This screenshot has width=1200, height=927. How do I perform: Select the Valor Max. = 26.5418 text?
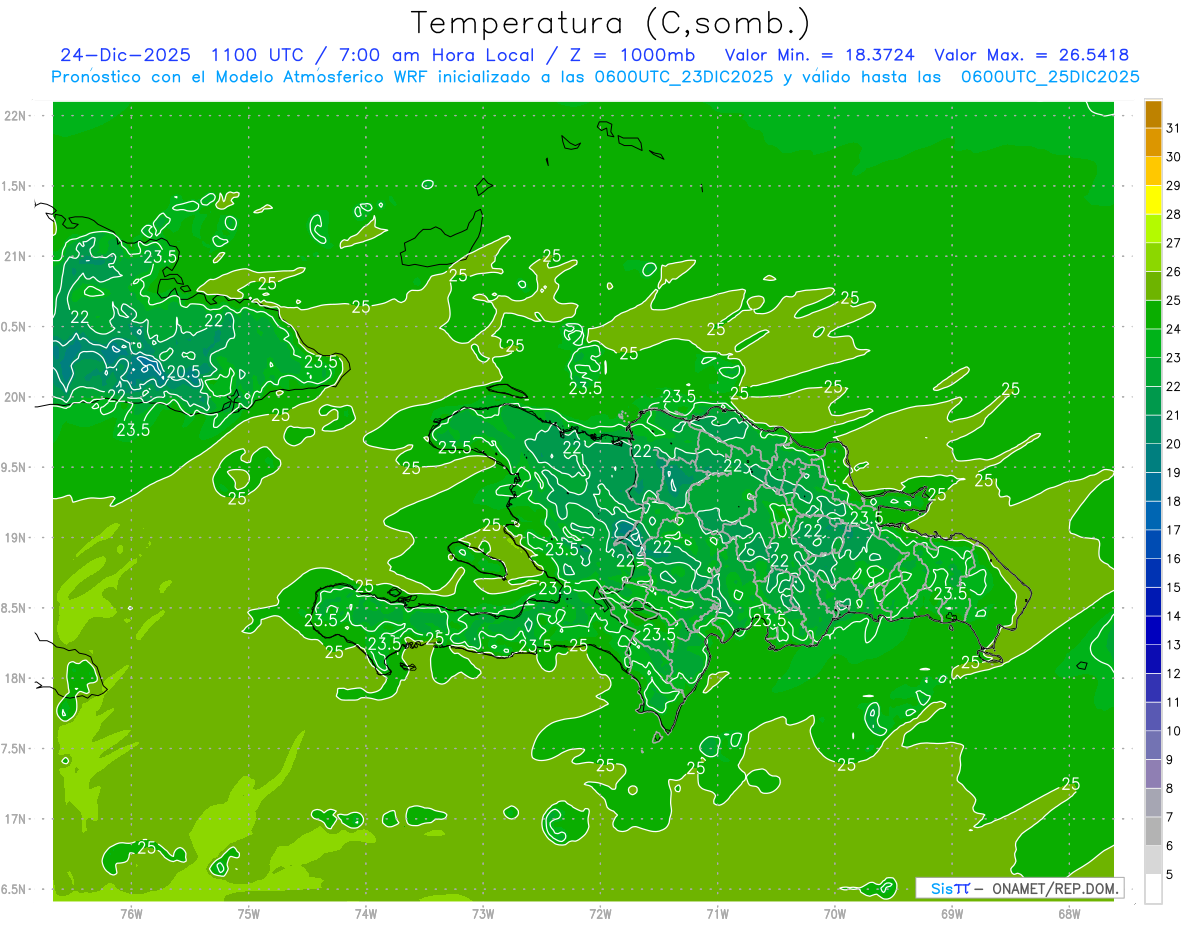1031,55
